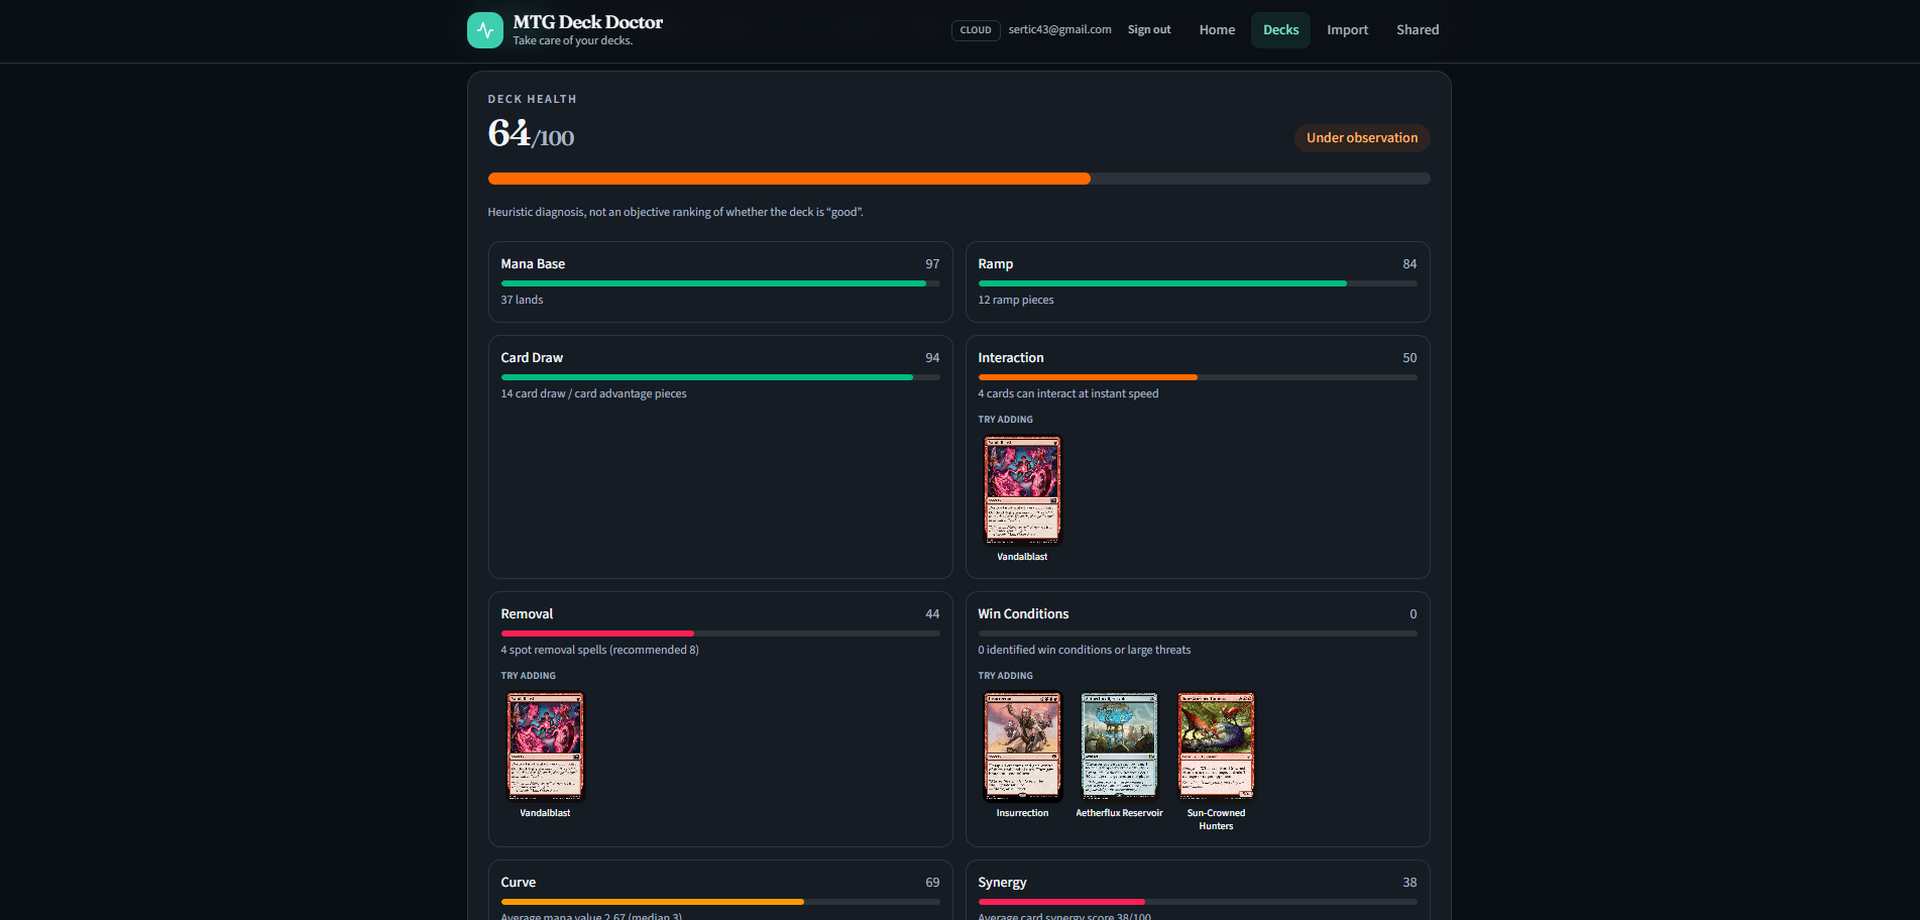1920x920 pixels.
Task: Click the Curve score 69
Action: [x=932, y=882]
